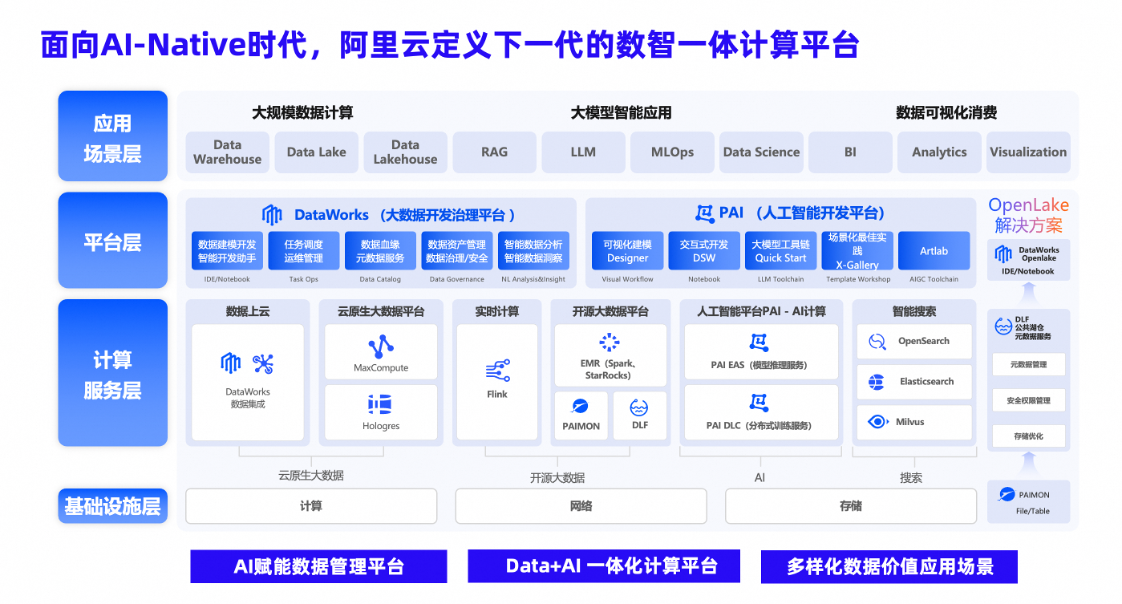This screenshot has height=604, width=1122.
Task: Click the LLM box
Action: pyautogui.click(x=583, y=152)
